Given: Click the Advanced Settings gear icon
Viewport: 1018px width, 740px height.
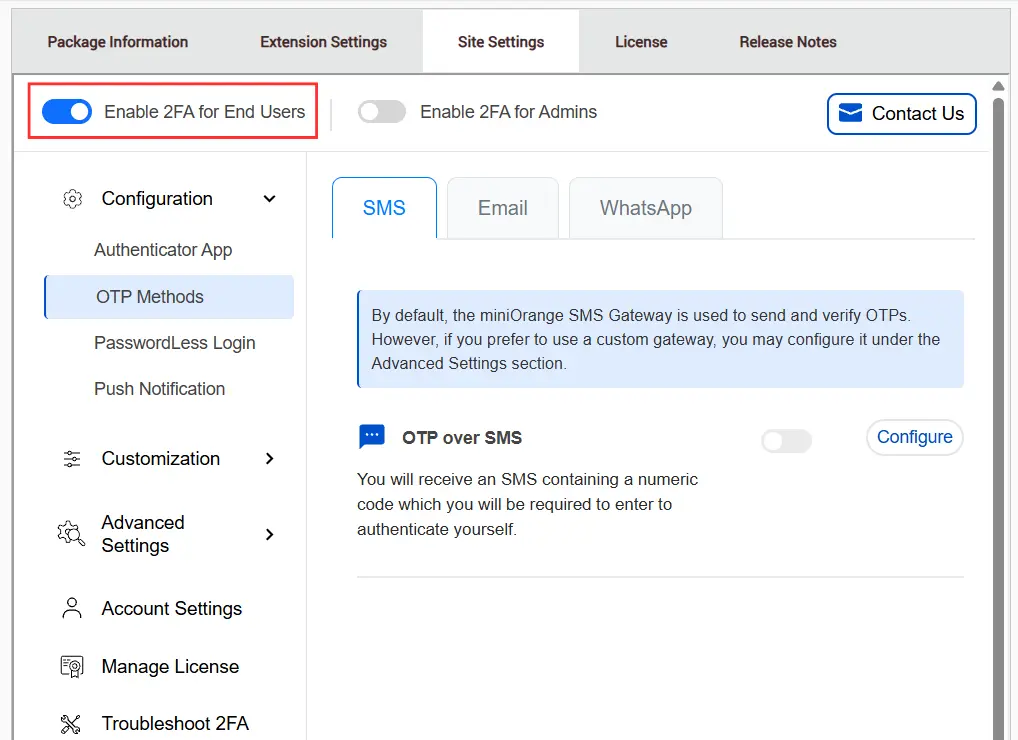Looking at the screenshot, I should point(71,534).
